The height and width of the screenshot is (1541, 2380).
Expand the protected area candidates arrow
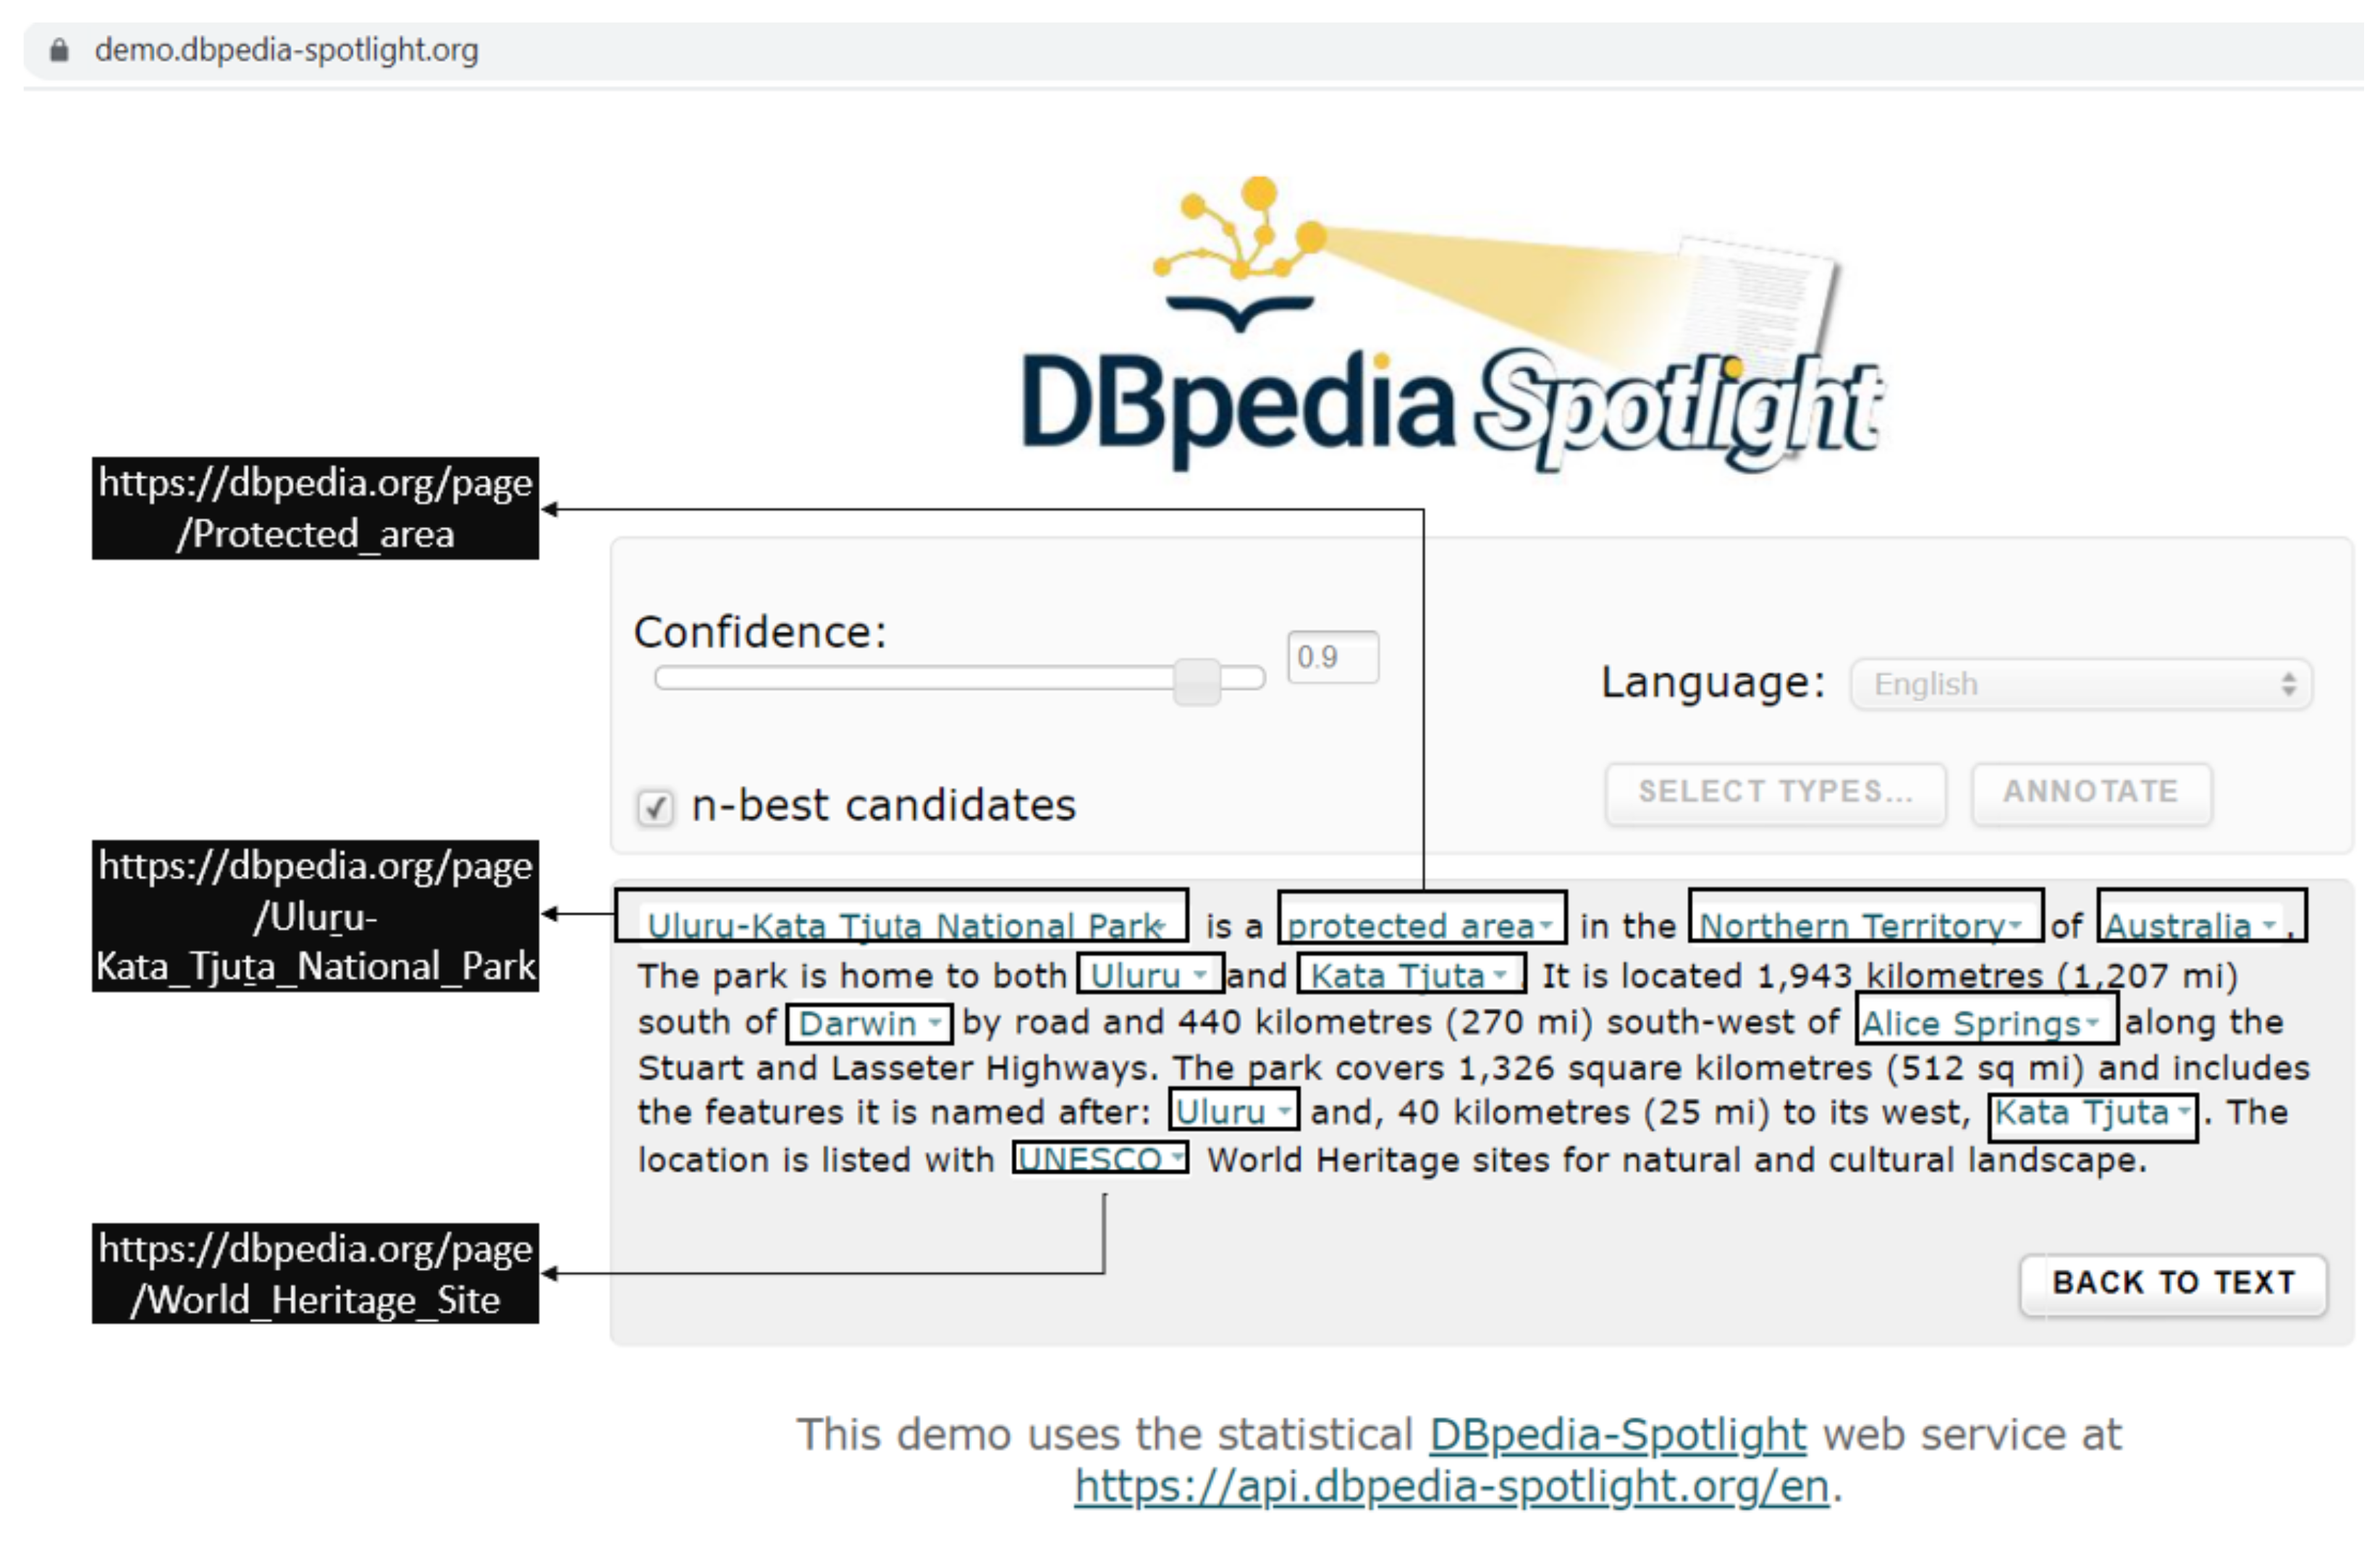[x=1545, y=924]
